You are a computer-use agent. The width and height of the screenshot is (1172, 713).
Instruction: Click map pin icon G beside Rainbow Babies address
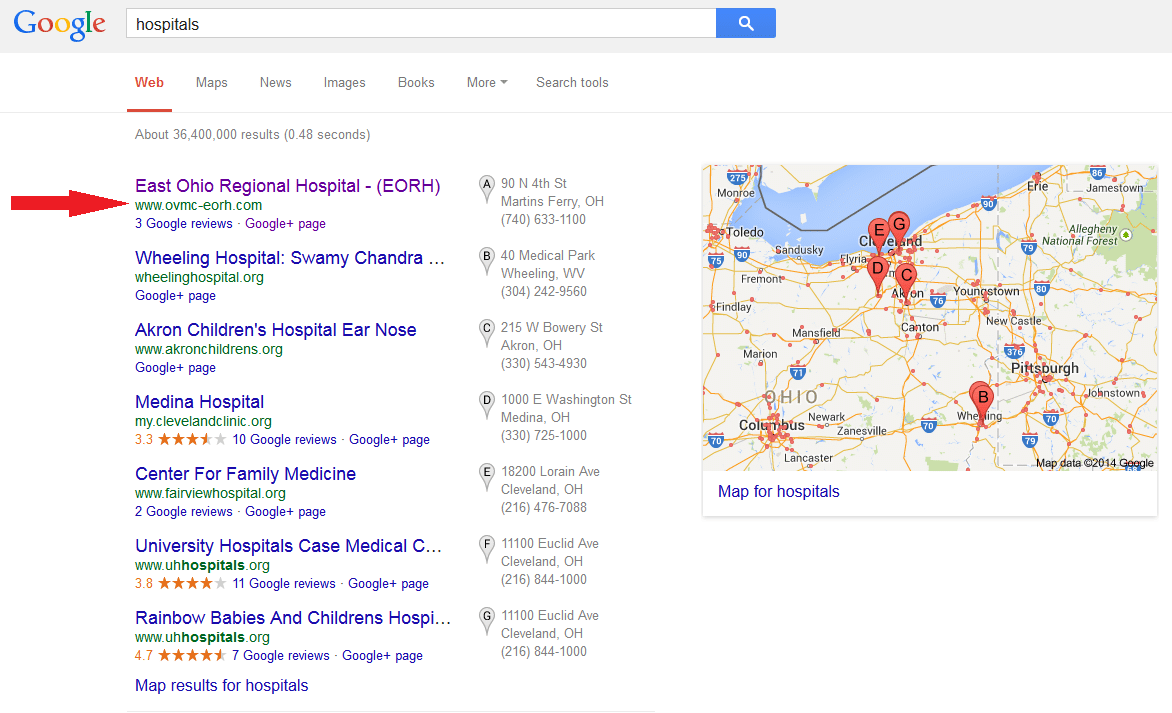[x=487, y=621]
